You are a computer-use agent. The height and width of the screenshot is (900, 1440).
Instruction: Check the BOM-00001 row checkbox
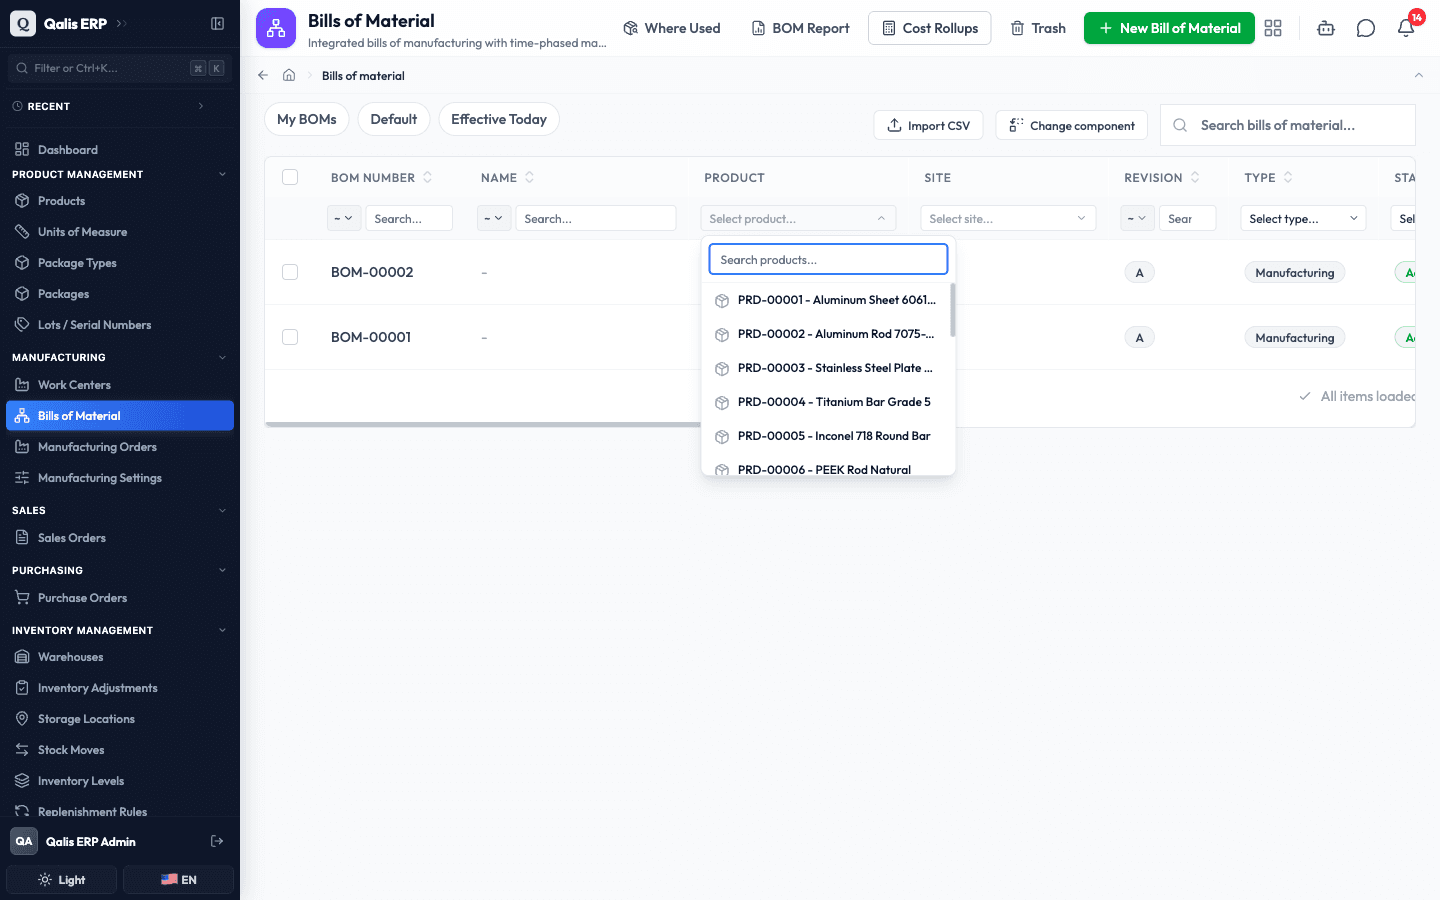290,337
